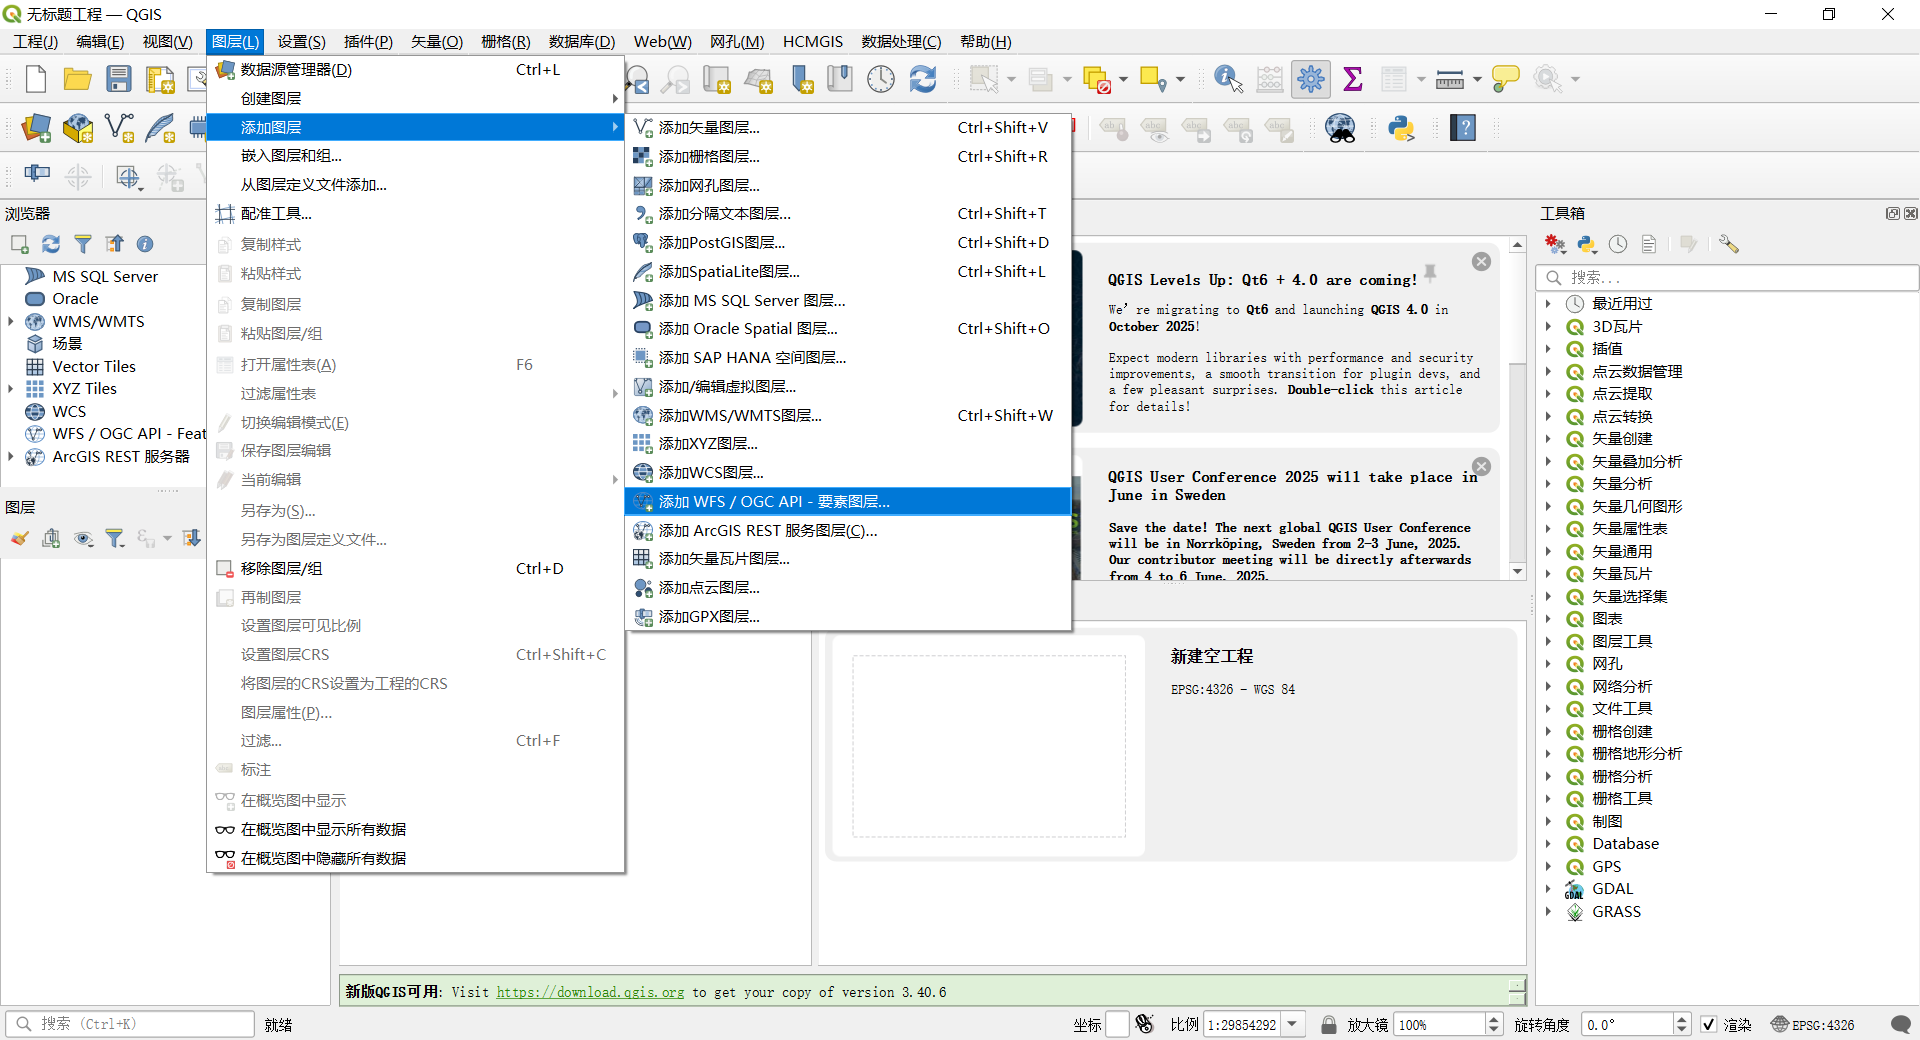Toggle the Processing Toolbox gear icon
Image resolution: width=1920 pixels, height=1040 pixels.
(x=1310, y=79)
